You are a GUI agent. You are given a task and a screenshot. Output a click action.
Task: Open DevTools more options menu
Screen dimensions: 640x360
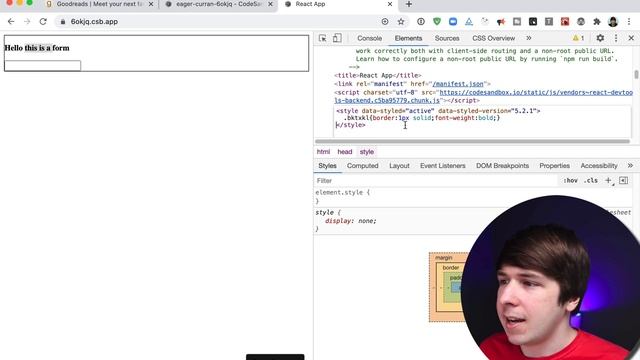tap(616, 38)
